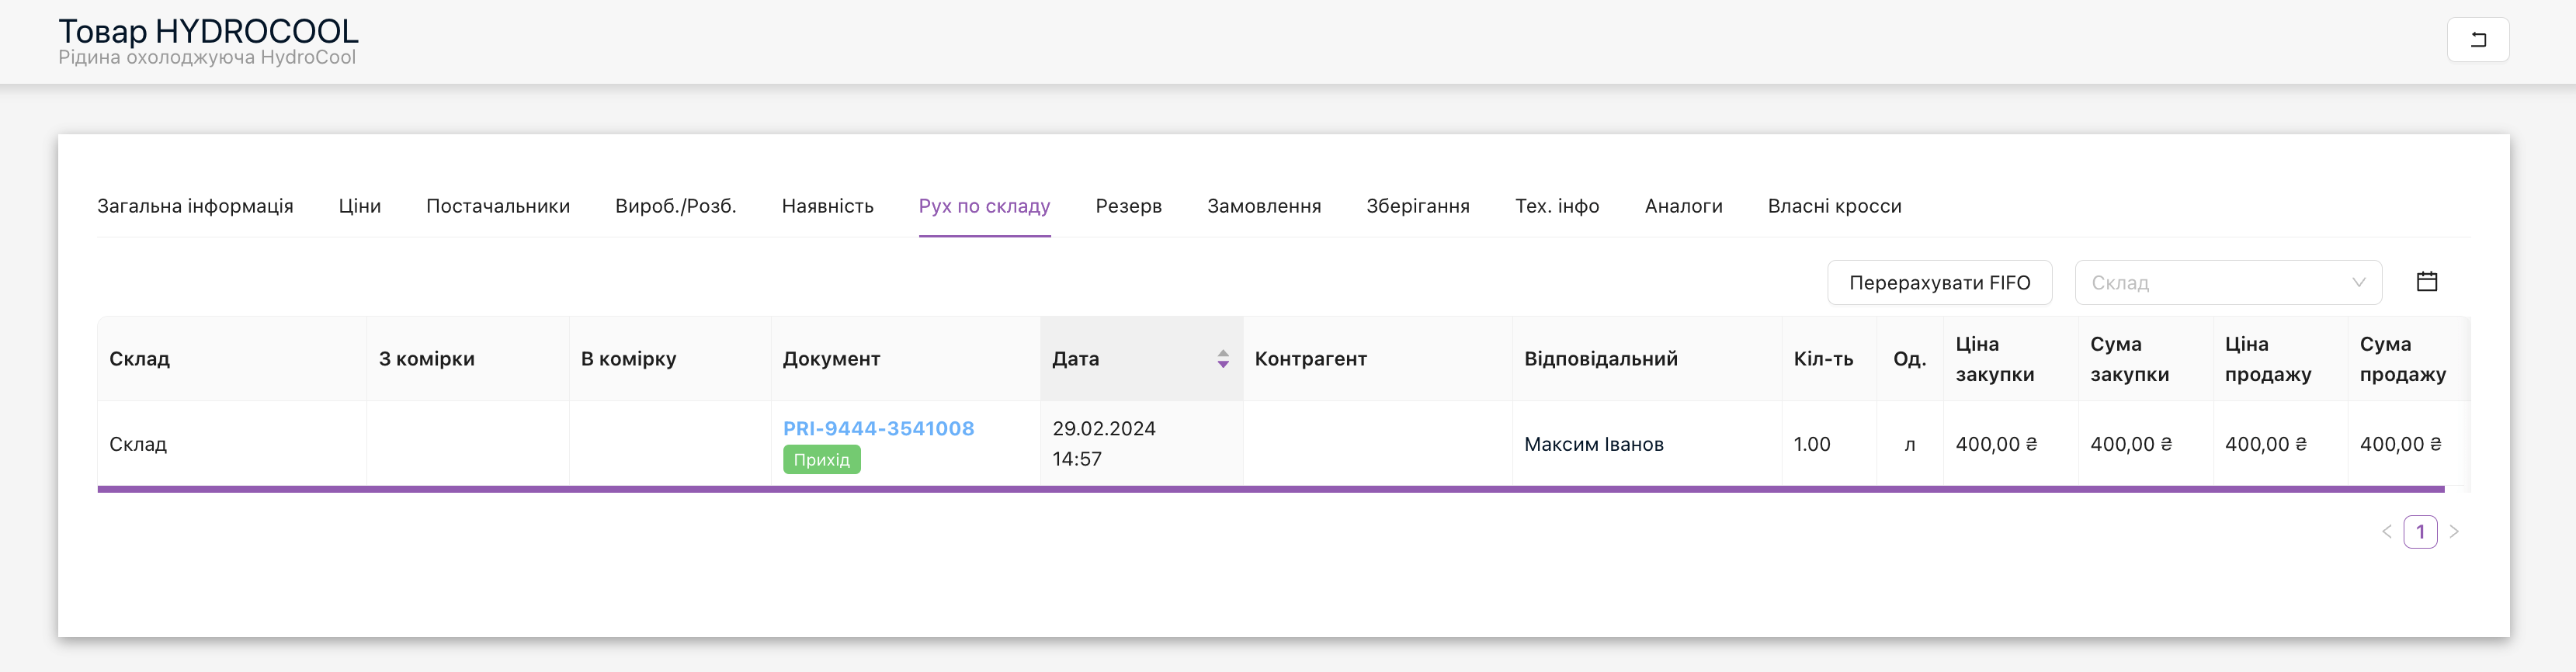The width and height of the screenshot is (2576, 672).
Task: Open the Ціни tab
Action: tap(359, 206)
